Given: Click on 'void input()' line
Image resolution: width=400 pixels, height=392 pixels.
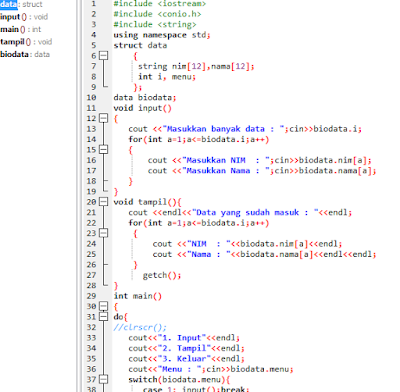Looking at the screenshot, I should pyautogui.click(x=143, y=108).
